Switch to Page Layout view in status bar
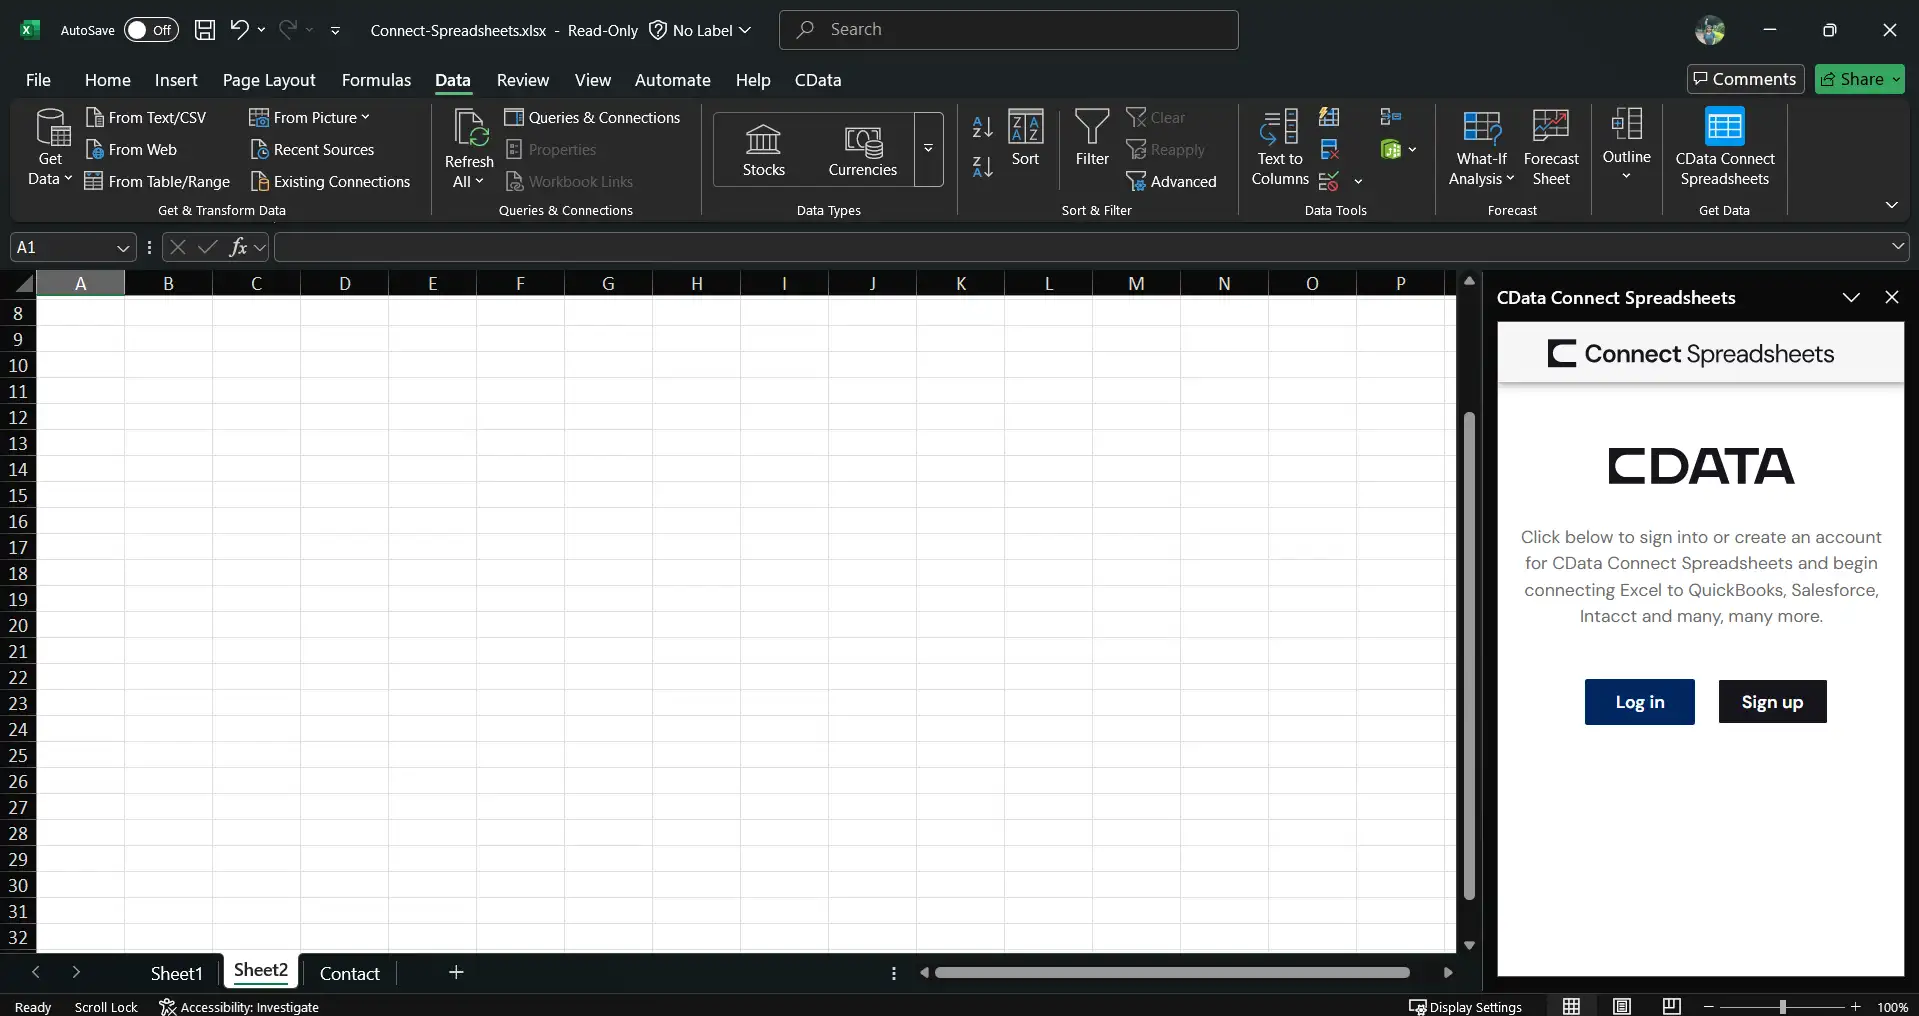 (x=1622, y=1006)
